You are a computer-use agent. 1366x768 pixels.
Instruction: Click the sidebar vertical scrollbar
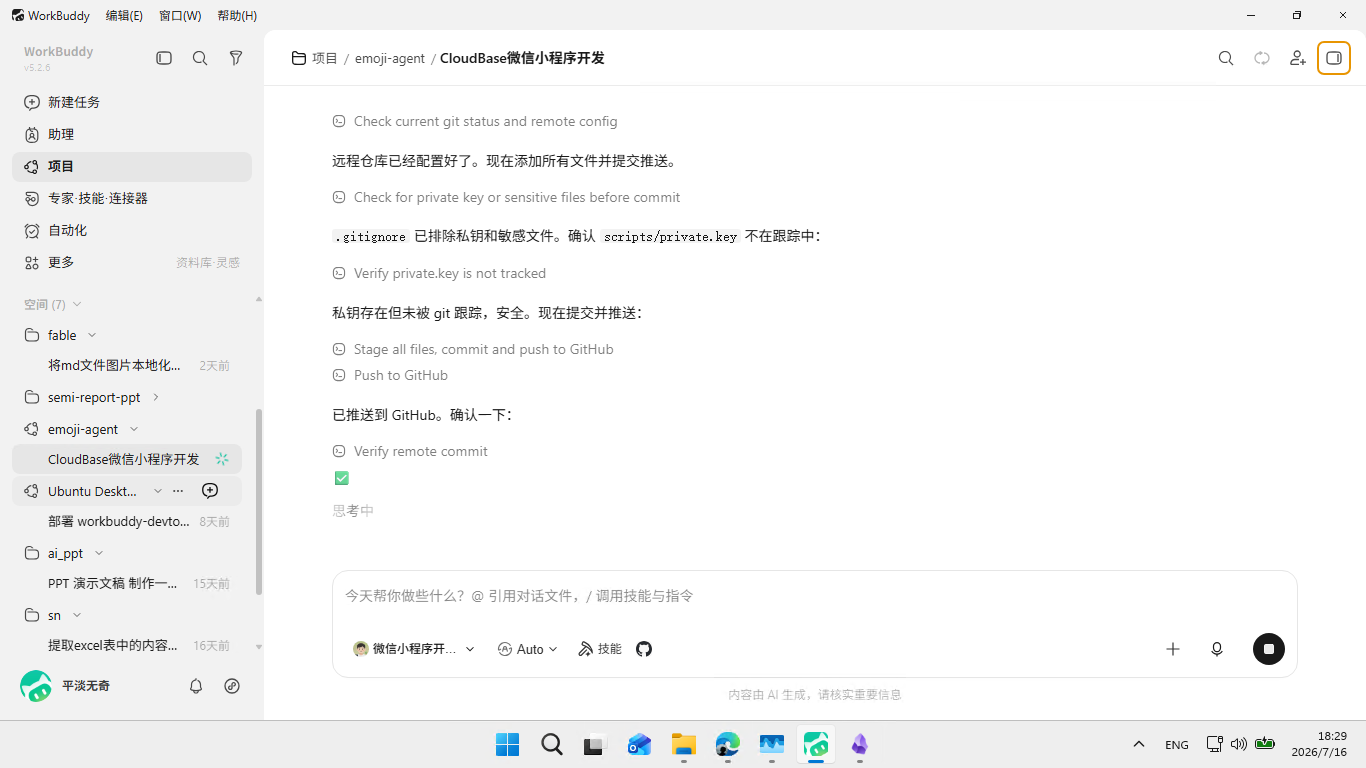click(259, 502)
